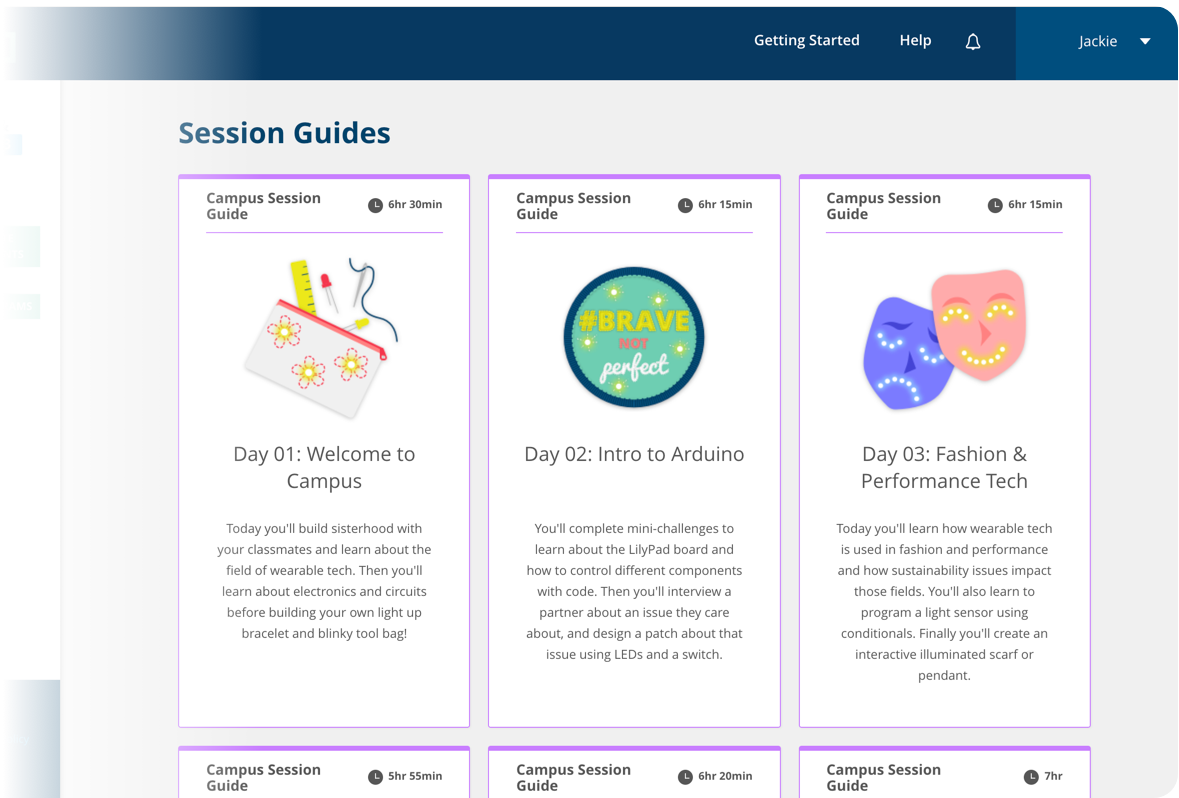1179x798 pixels.
Task: Open the Brave Not Perfect patch image
Action: pyautogui.click(x=634, y=337)
